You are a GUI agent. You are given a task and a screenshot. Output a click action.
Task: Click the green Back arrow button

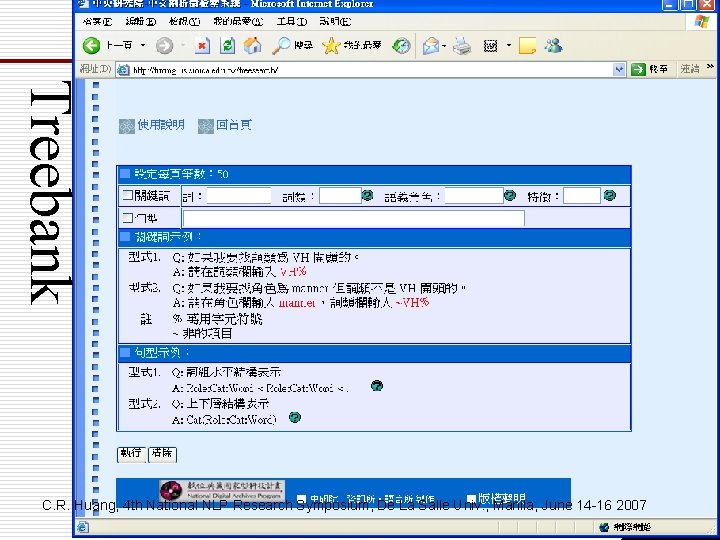click(x=91, y=45)
